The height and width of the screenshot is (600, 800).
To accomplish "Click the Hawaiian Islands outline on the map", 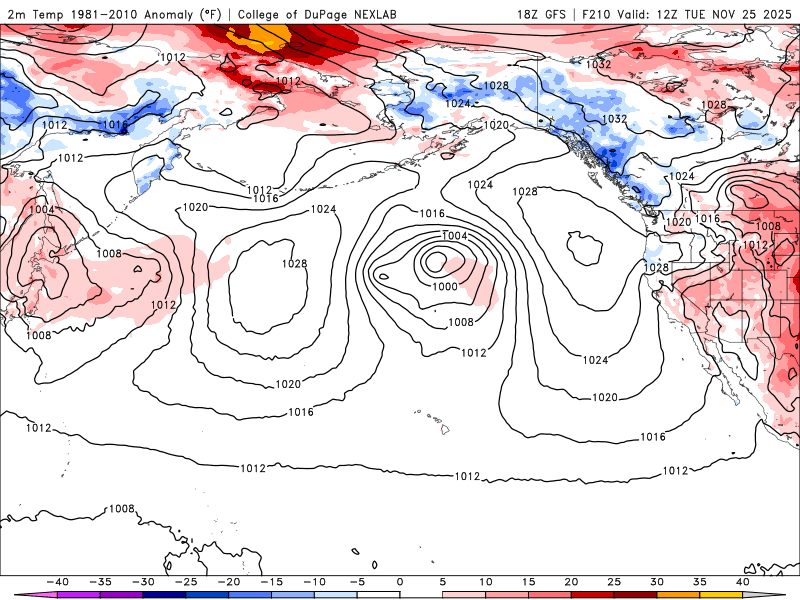I will pyautogui.click(x=434, y=421).
